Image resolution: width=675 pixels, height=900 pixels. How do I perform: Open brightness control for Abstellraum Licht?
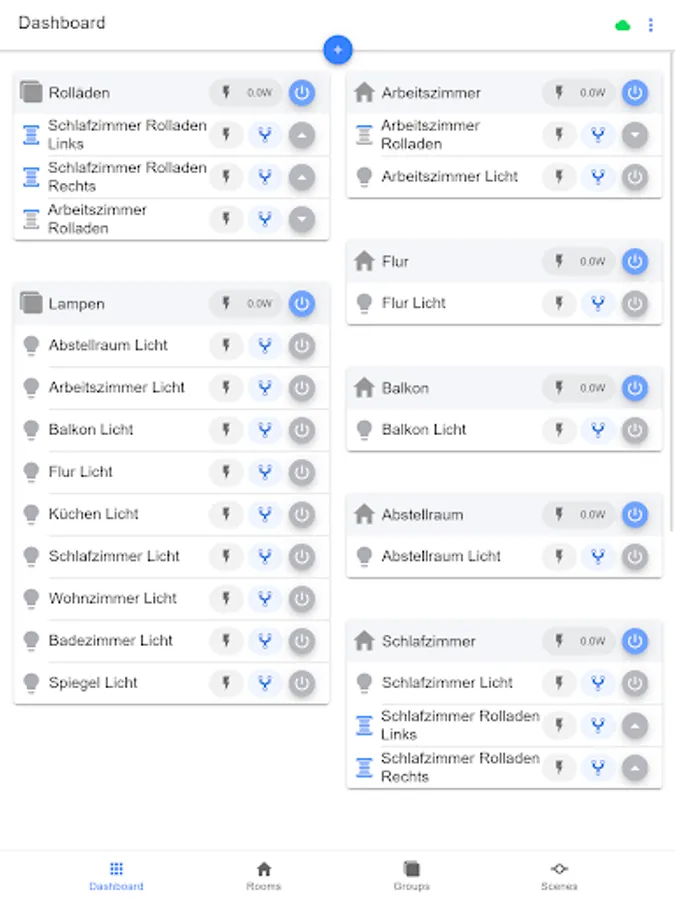[262, 345]
